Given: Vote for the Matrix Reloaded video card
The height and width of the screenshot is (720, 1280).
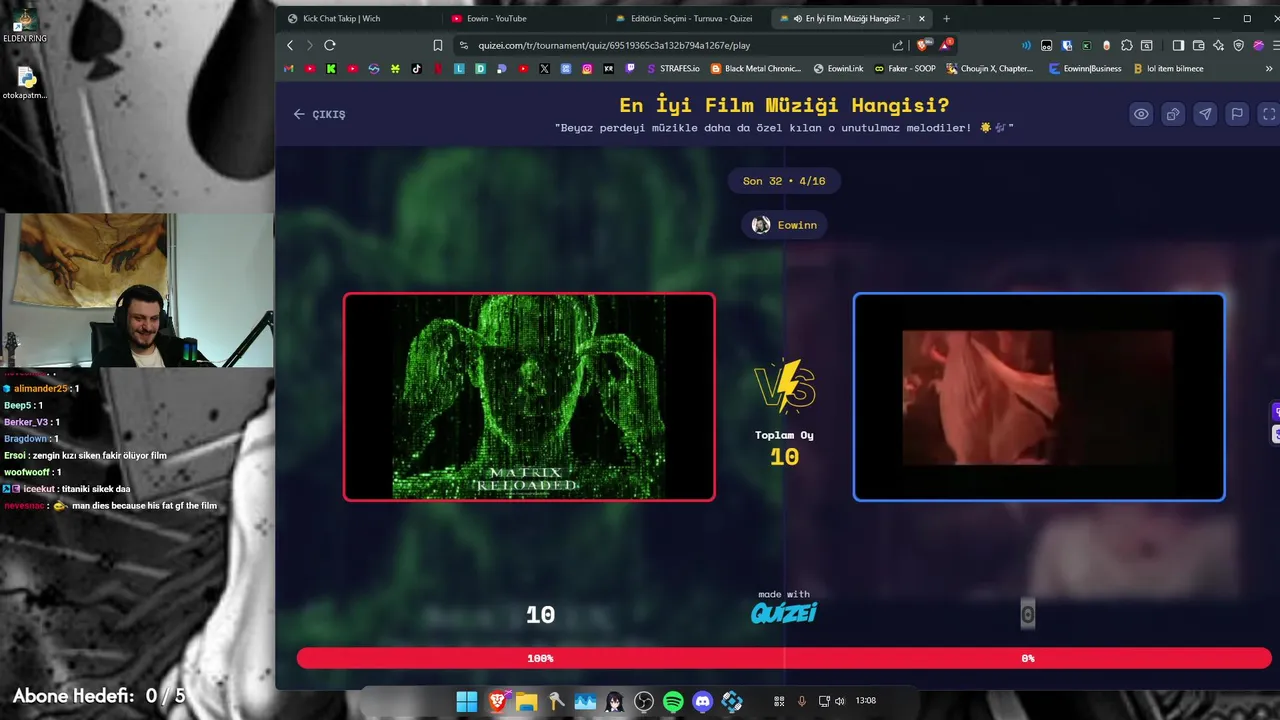Looking at the screenshot, I should click(x=529, y=397).
